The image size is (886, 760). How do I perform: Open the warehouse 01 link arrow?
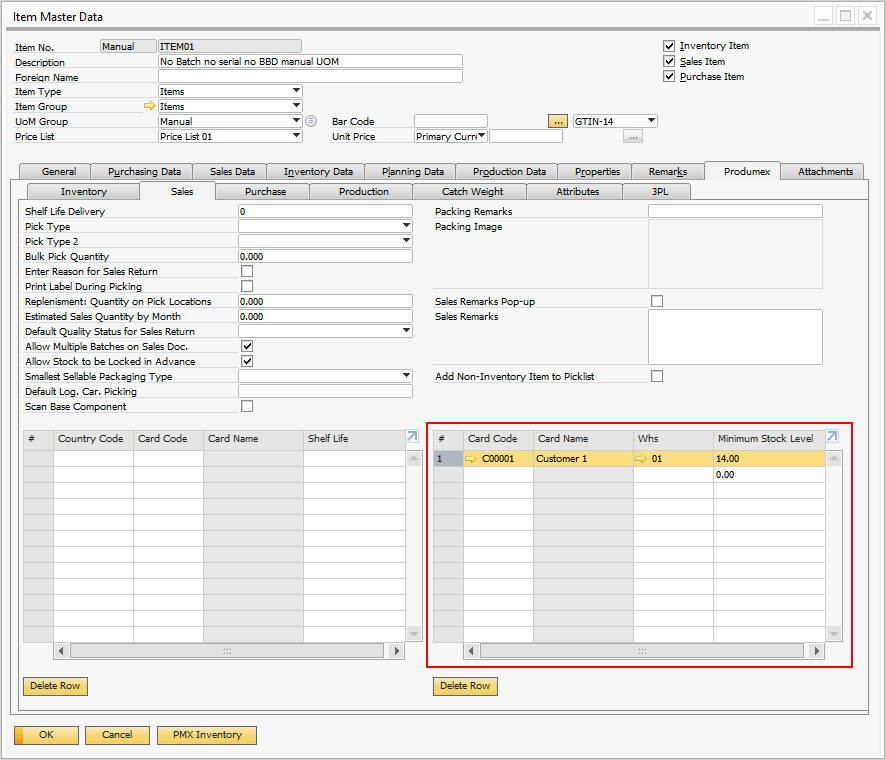click(x=642, y=459)
